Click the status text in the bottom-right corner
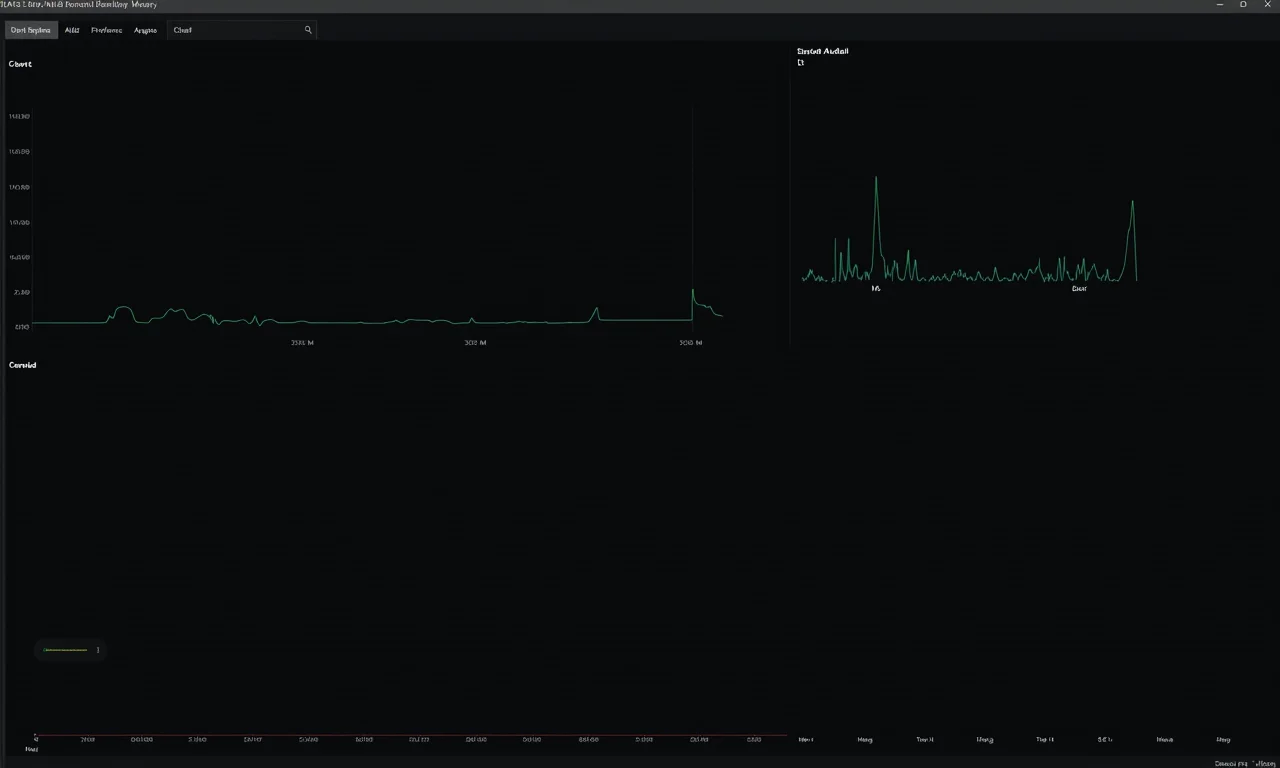 pos(1243,762)
